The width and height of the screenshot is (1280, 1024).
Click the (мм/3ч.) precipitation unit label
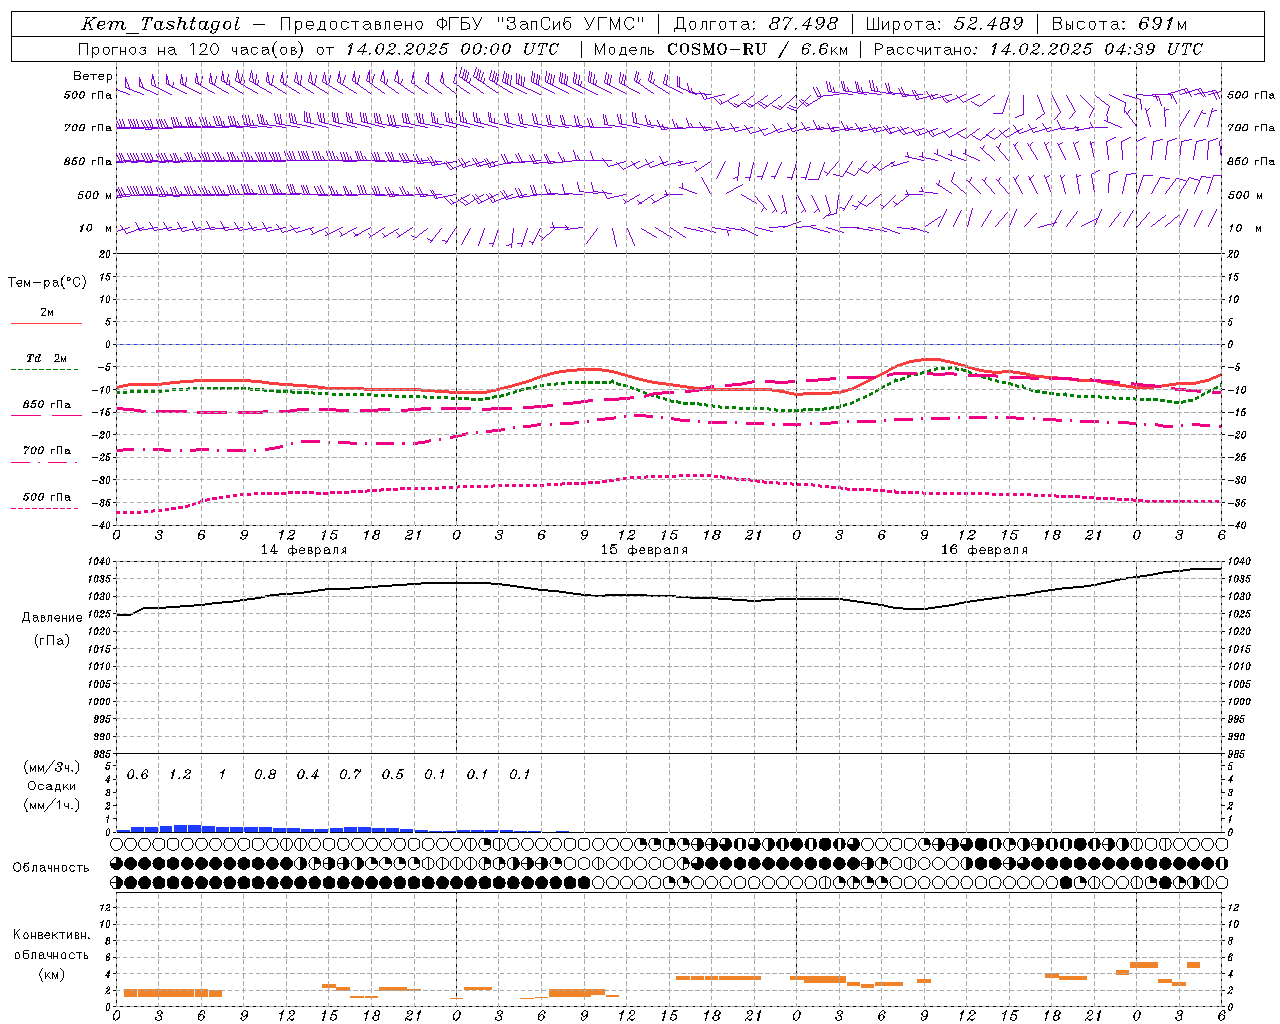pyautogui.click(x=52, y=767)
